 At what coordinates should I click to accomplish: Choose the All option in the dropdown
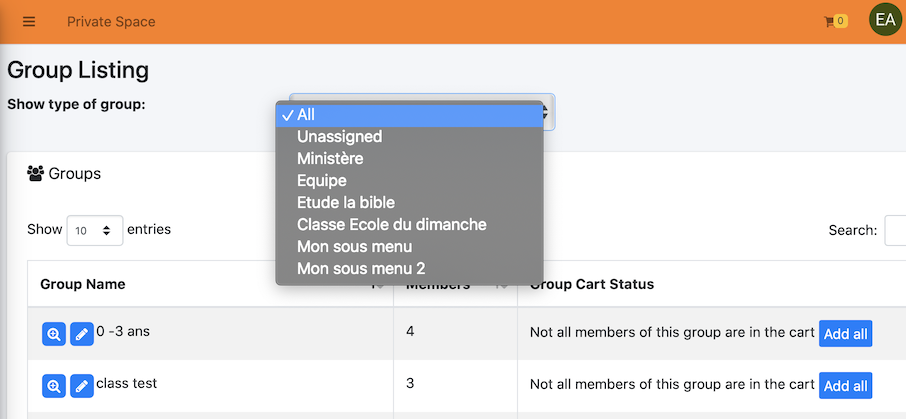coord(410,115)
